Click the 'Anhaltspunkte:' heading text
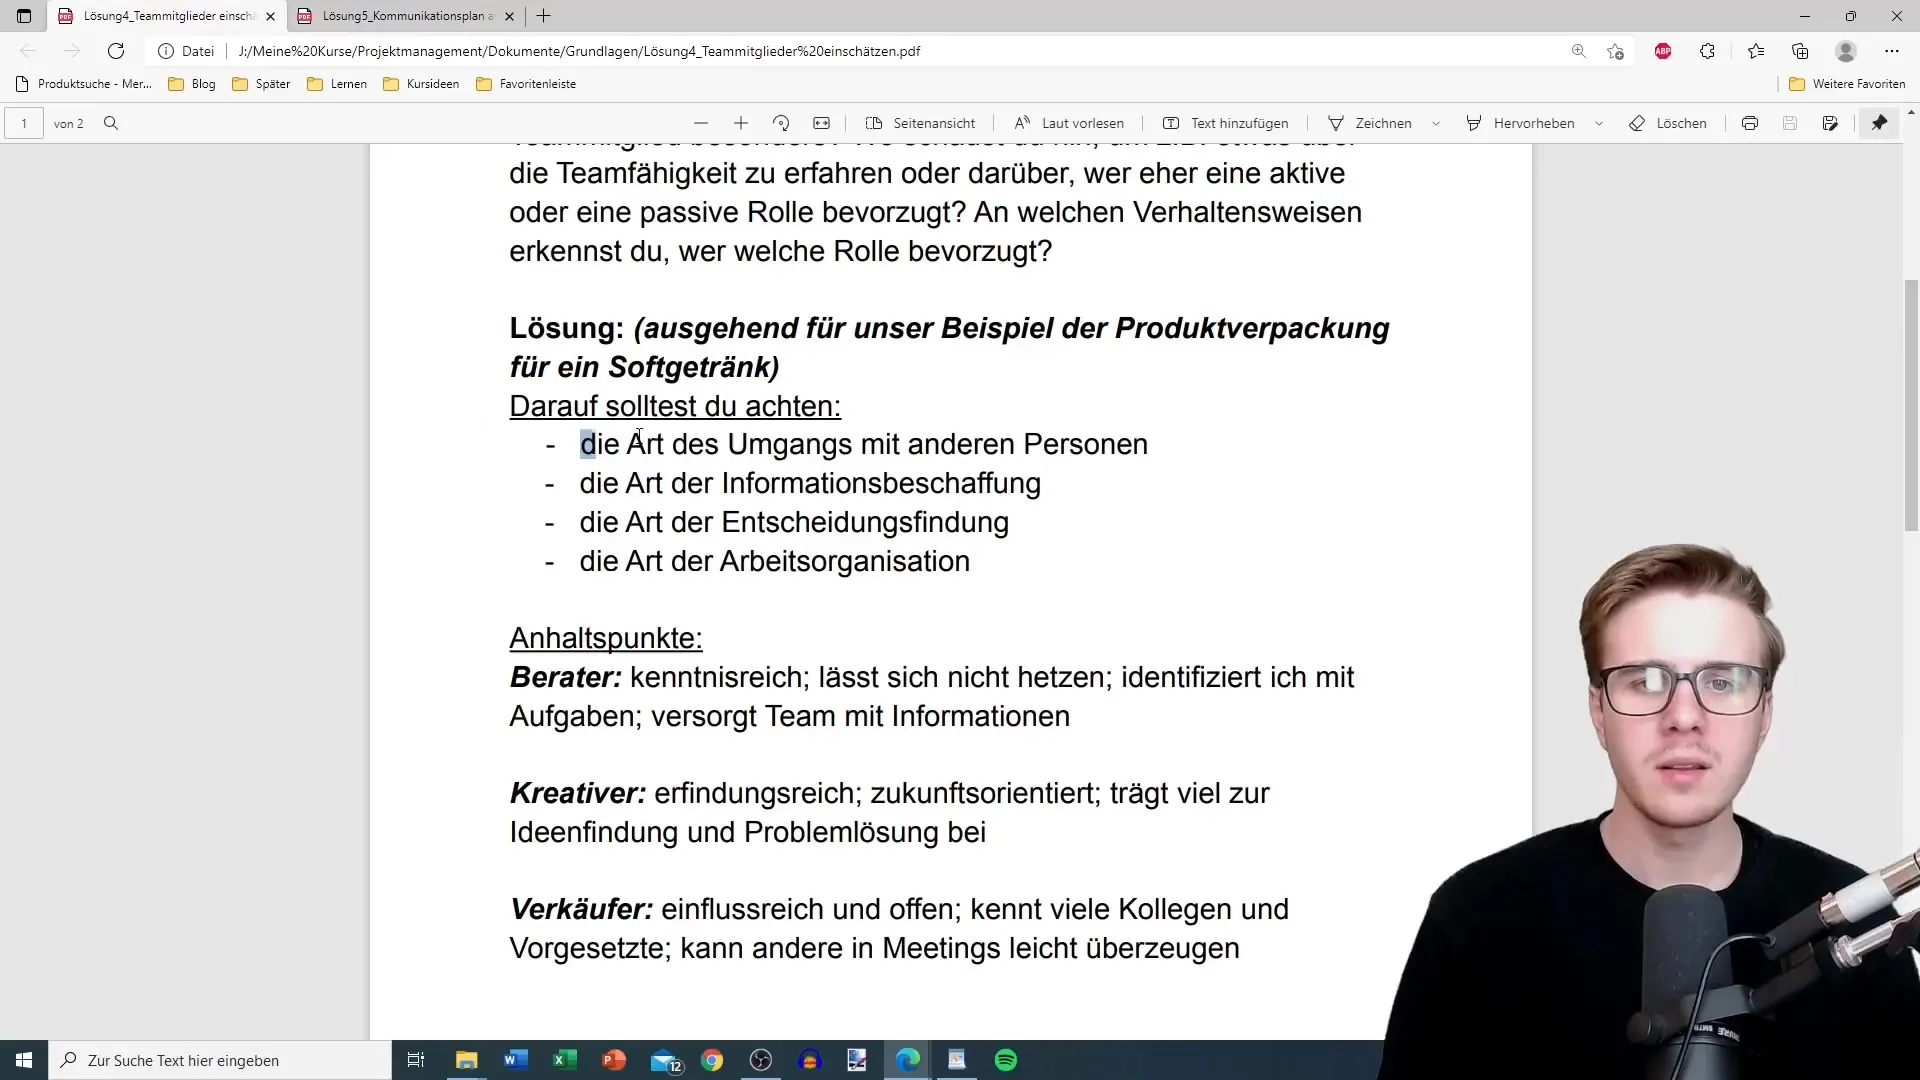 [606, 638]
